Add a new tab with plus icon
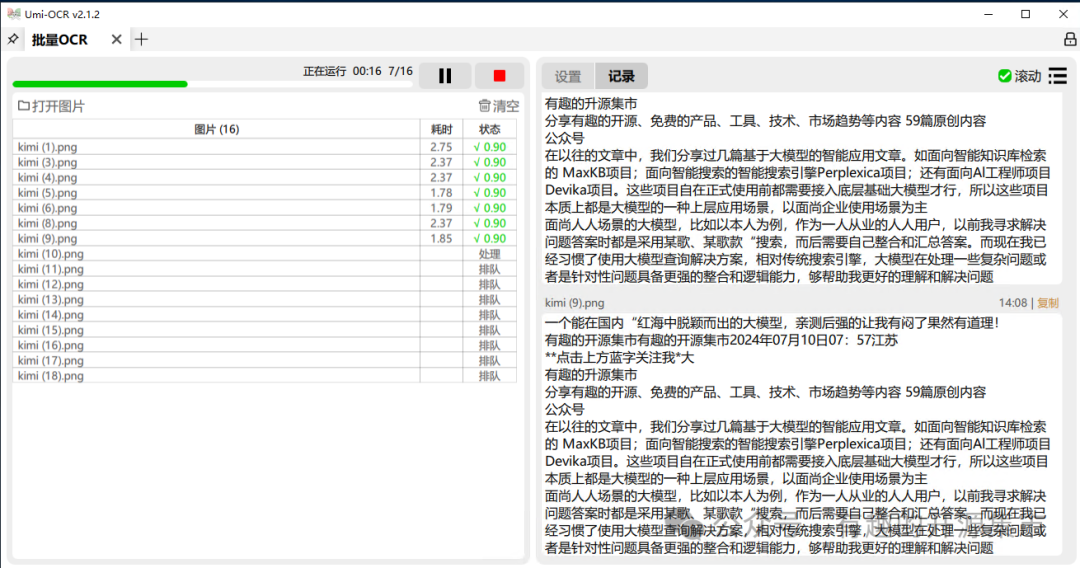1080x568 pixels. click(142, 39)
